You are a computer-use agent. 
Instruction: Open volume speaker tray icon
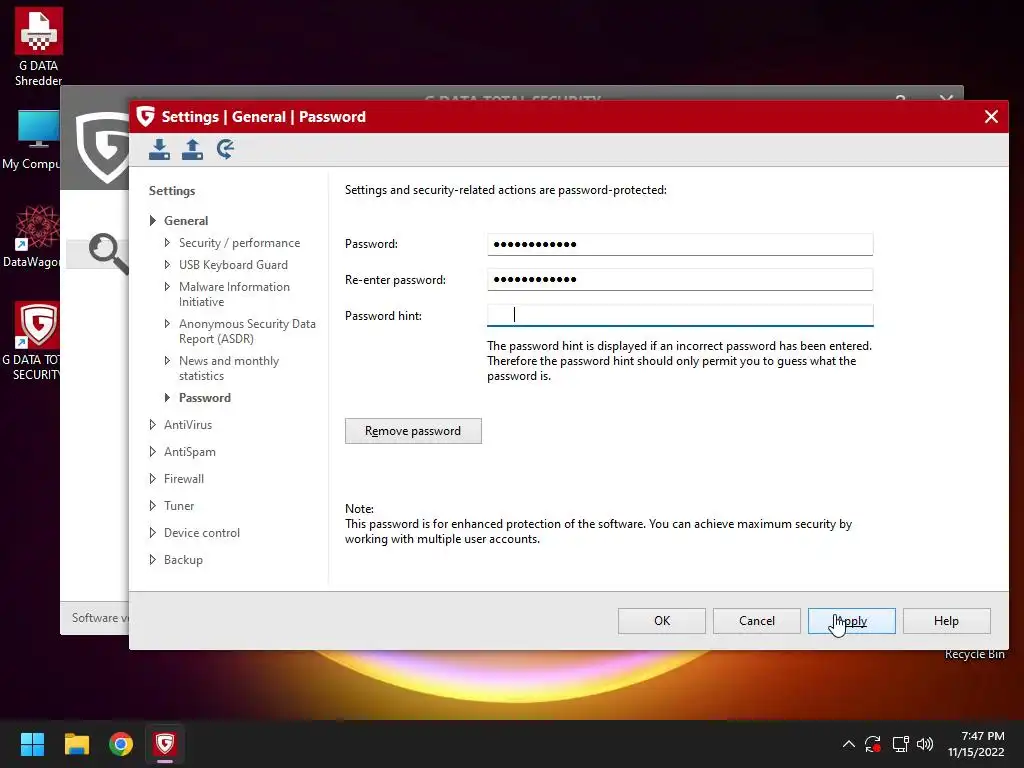point(925,744)
